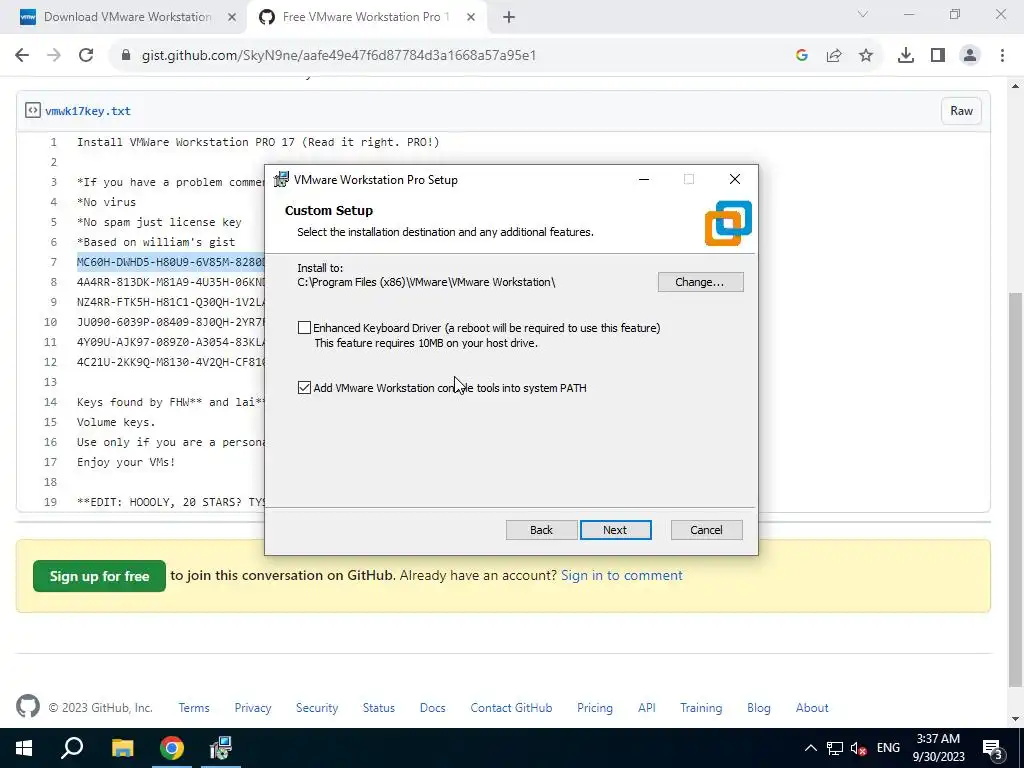Viewport: 1024px width, 768px height.
Task: Click Next in VMware setup dialog
Action: (x=615, y=530)
